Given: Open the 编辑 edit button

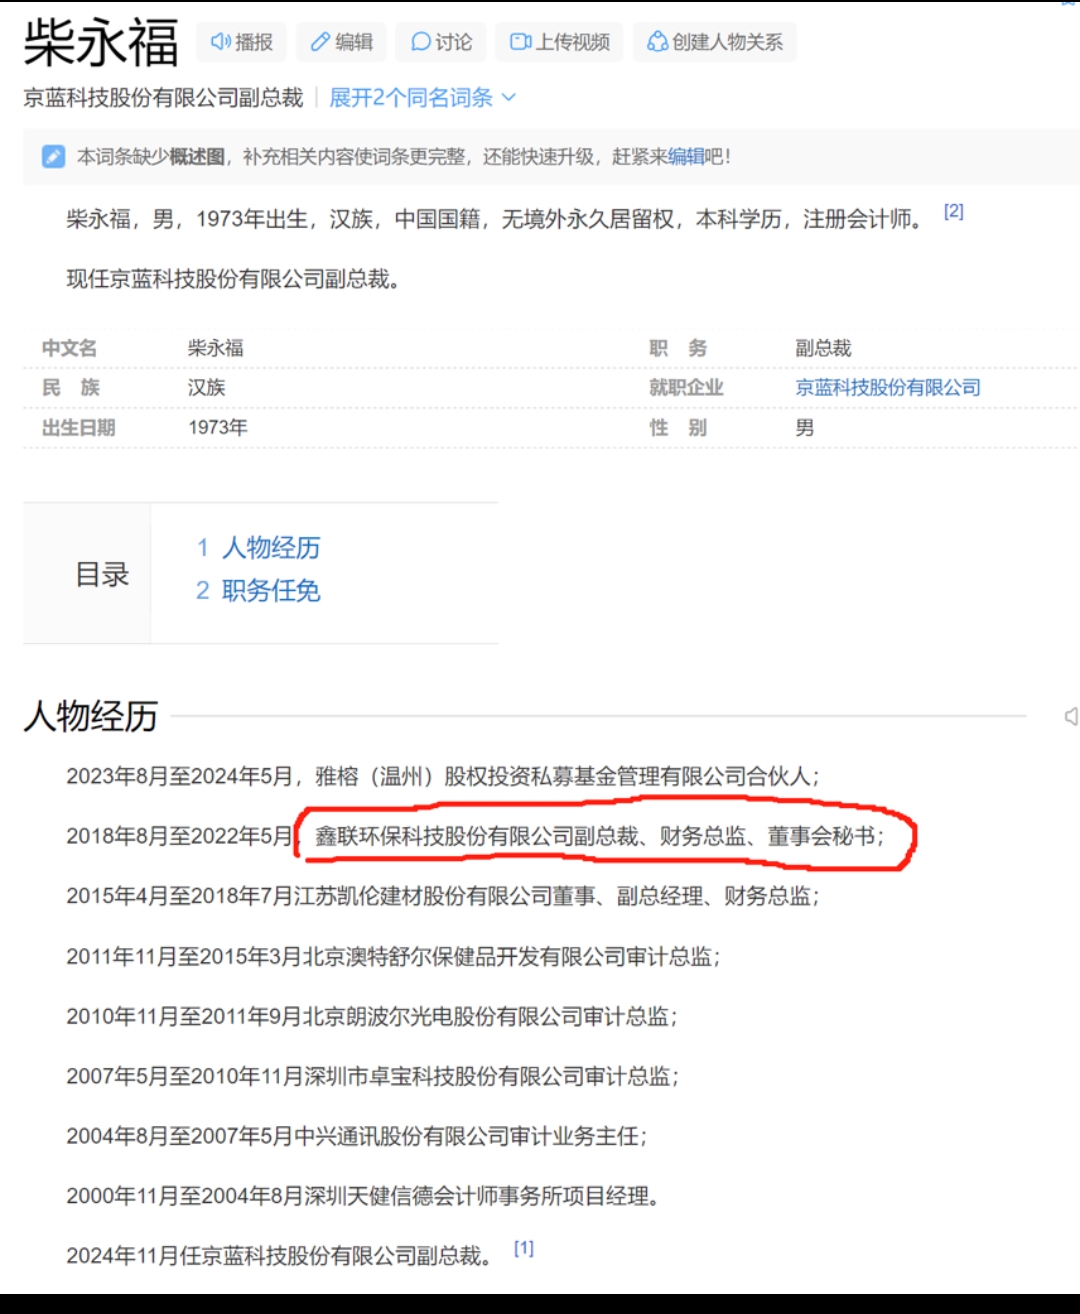Looking at the screenshot, I should [341, 42].
